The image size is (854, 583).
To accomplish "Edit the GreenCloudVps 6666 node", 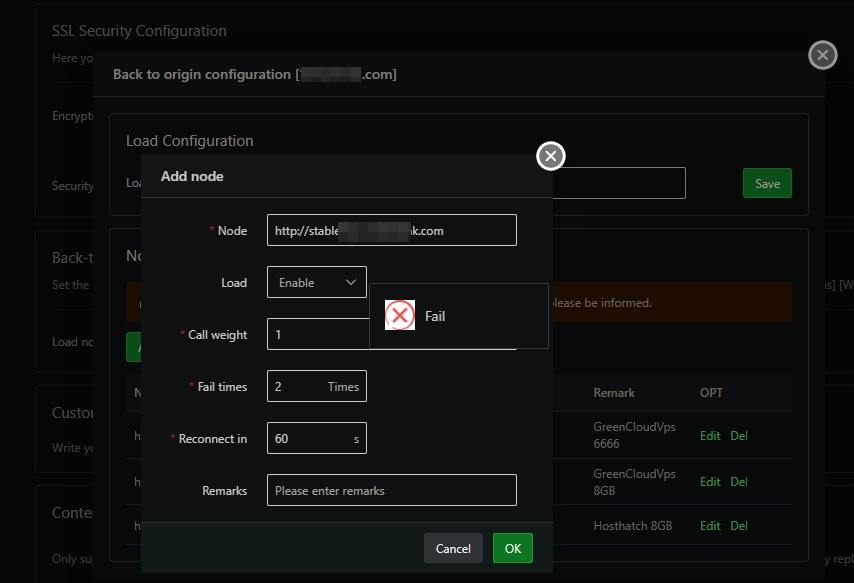I will point(710,435).
